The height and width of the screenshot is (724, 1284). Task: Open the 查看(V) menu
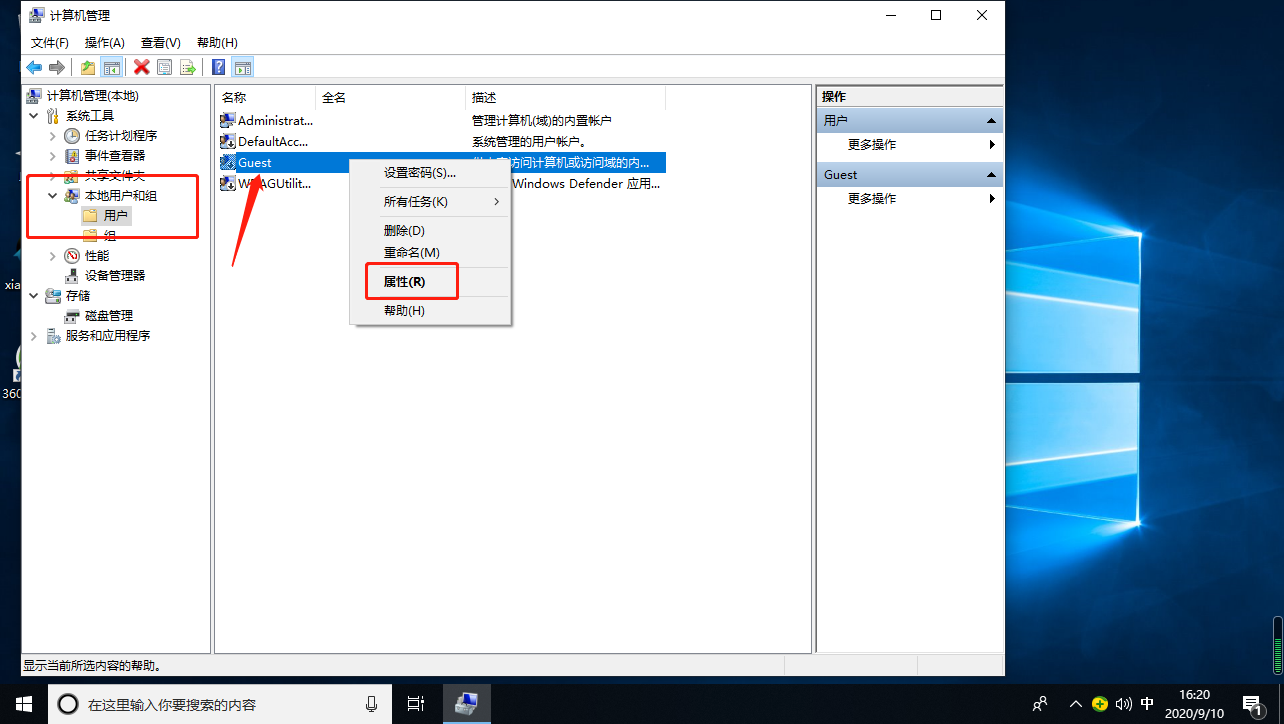click(161, 43)
